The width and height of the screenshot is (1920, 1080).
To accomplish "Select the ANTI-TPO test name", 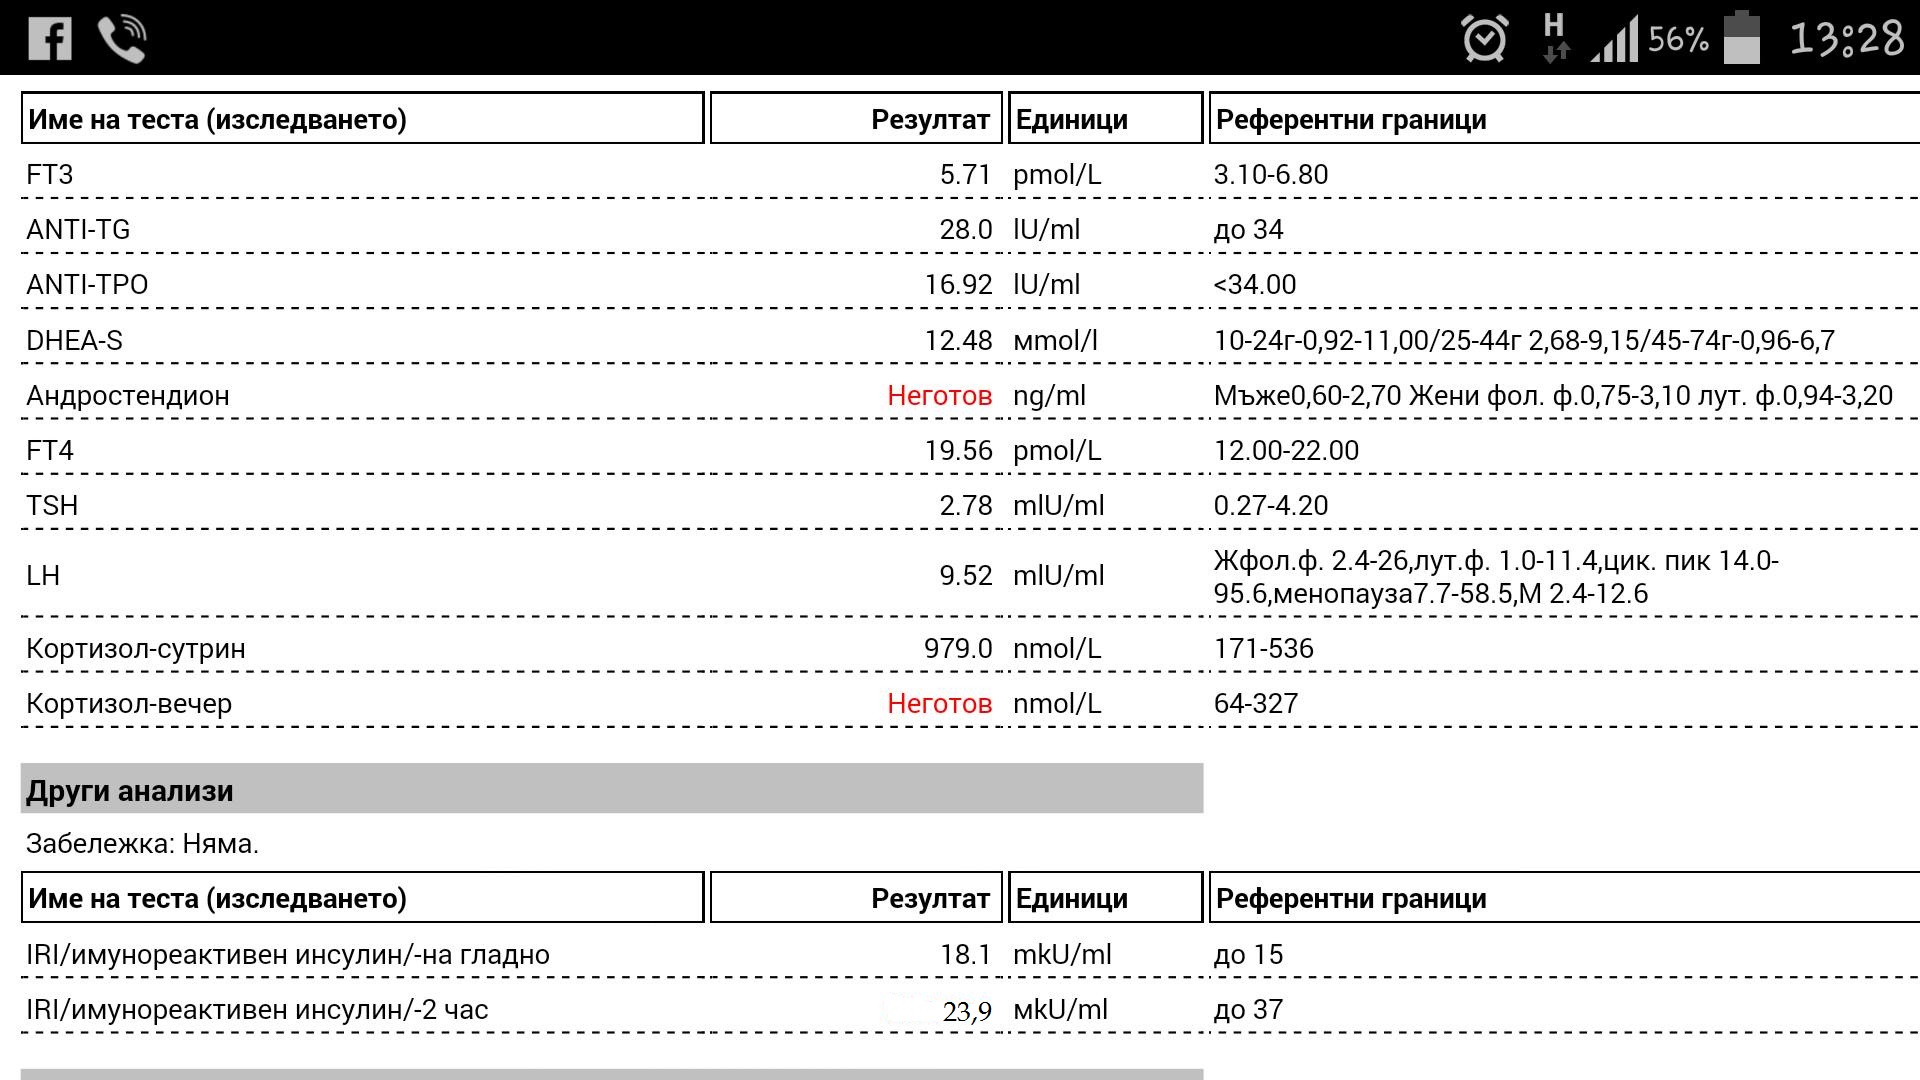I will coord(87,285).
